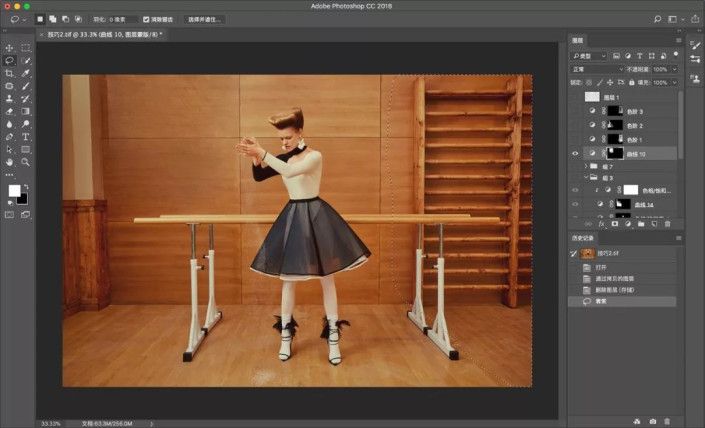705x428 pixels.
Task: Show the 色阶 1 layer visibility box
Action: tap(575, 139)
